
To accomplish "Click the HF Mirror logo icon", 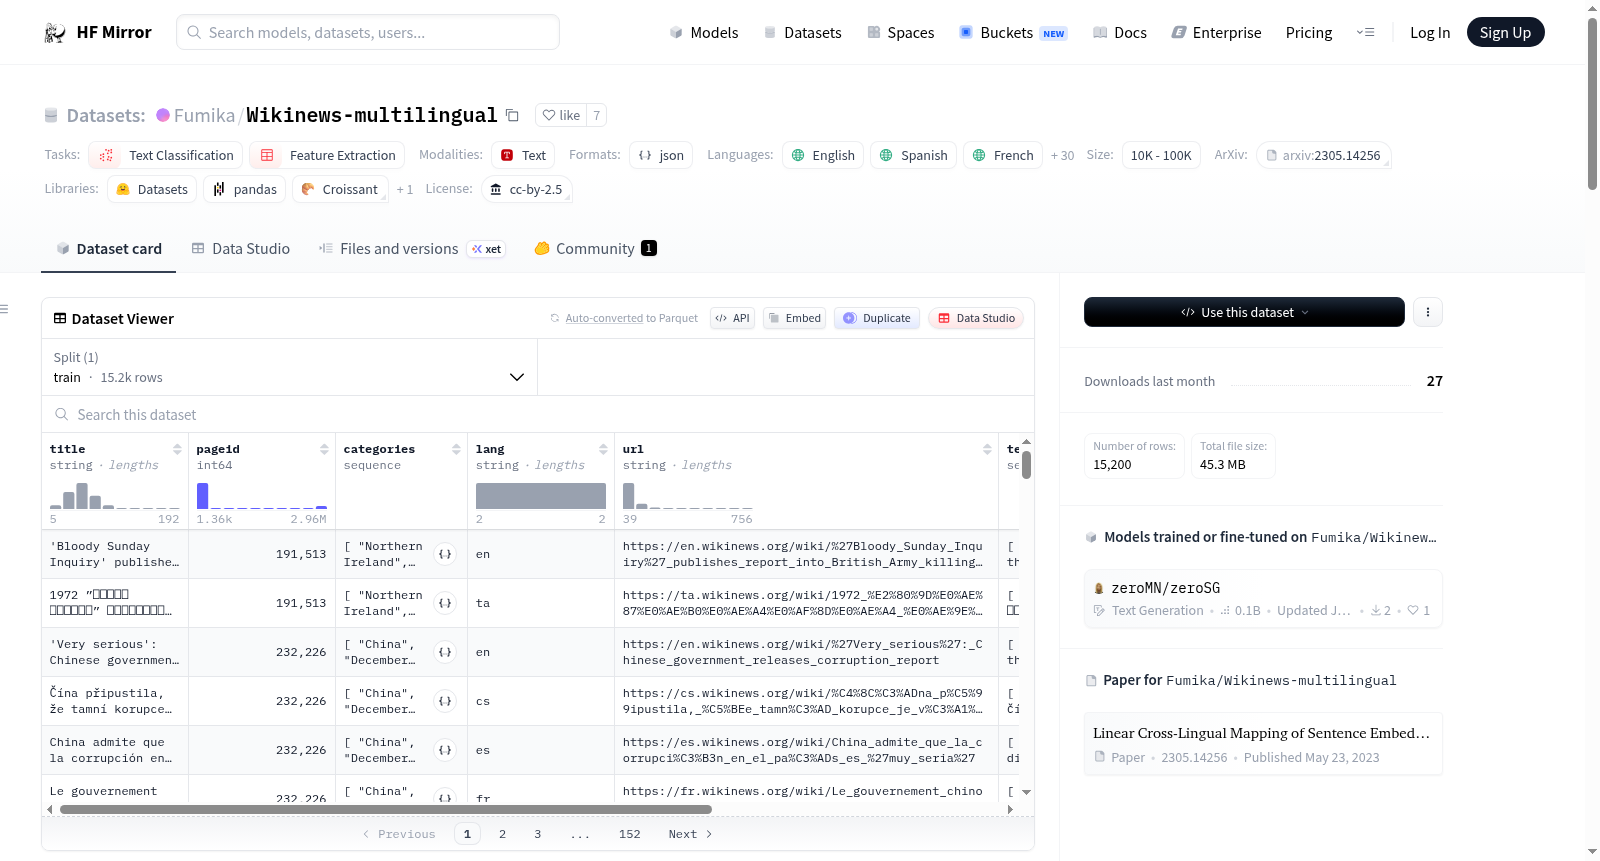I will click(x=55, y=33).
